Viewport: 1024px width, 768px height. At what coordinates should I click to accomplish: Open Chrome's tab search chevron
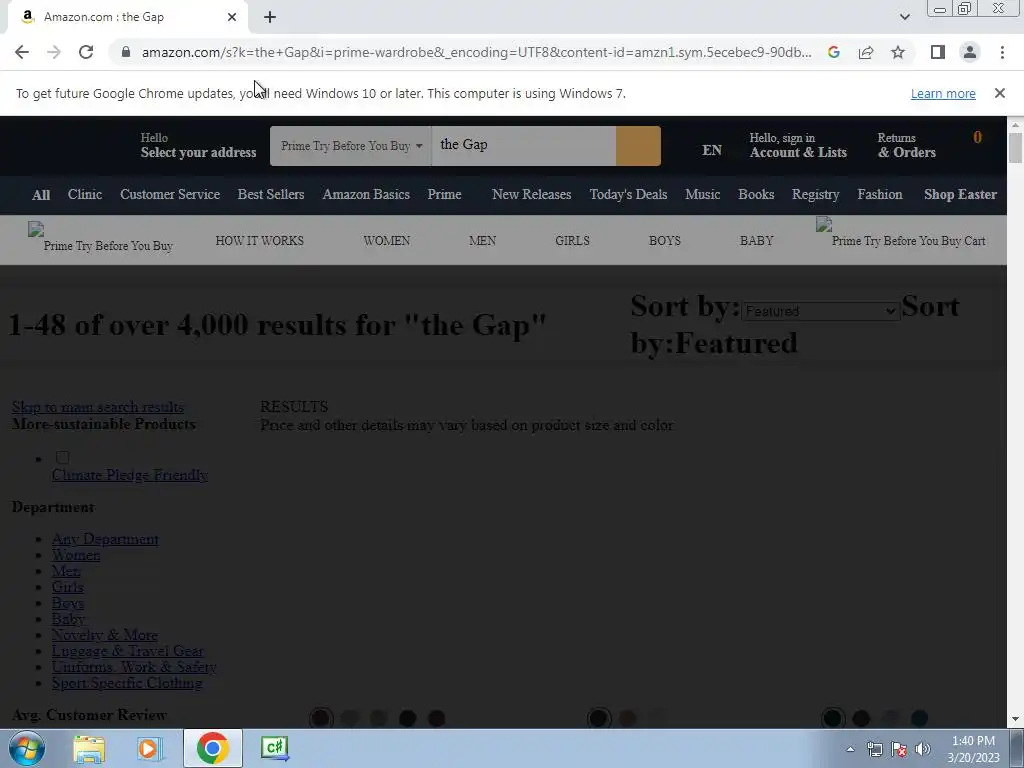(x=904, y=17)
